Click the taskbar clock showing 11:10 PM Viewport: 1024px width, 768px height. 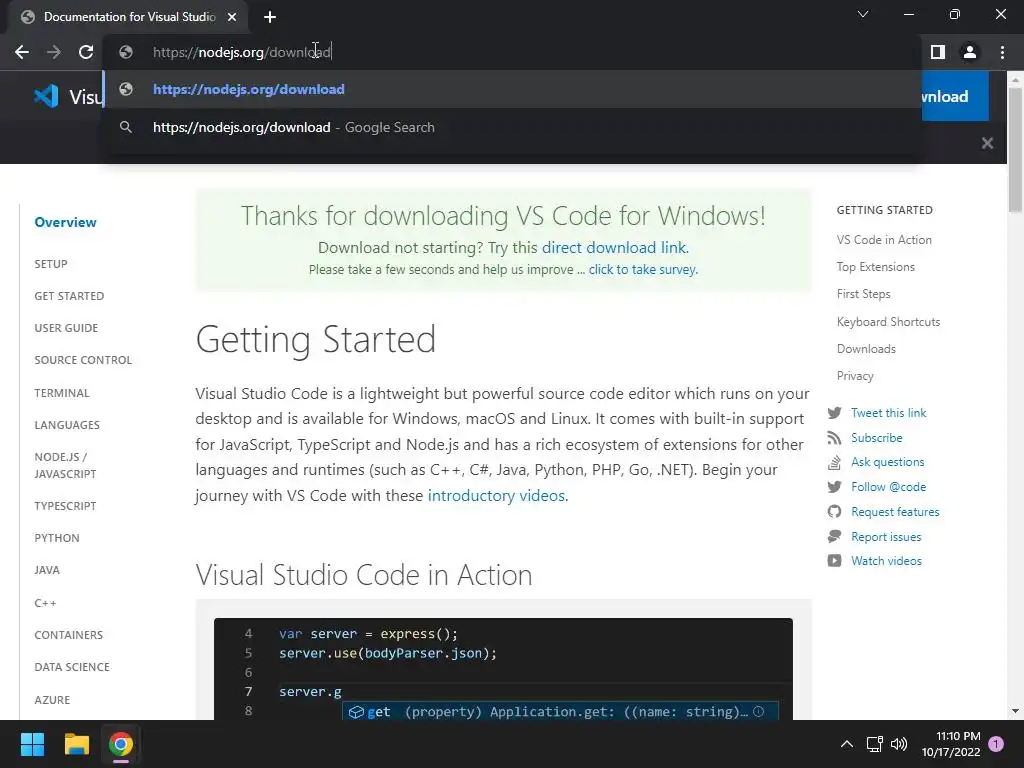pyautogui.click(x=951, y=744)
